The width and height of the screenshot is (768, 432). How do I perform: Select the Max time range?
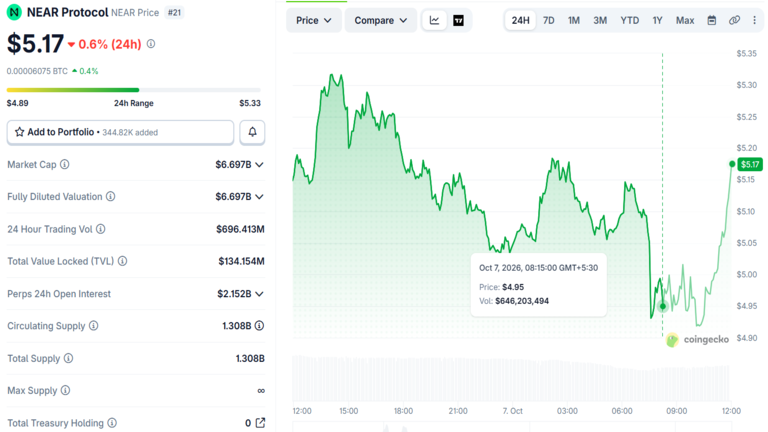[685, 21]
